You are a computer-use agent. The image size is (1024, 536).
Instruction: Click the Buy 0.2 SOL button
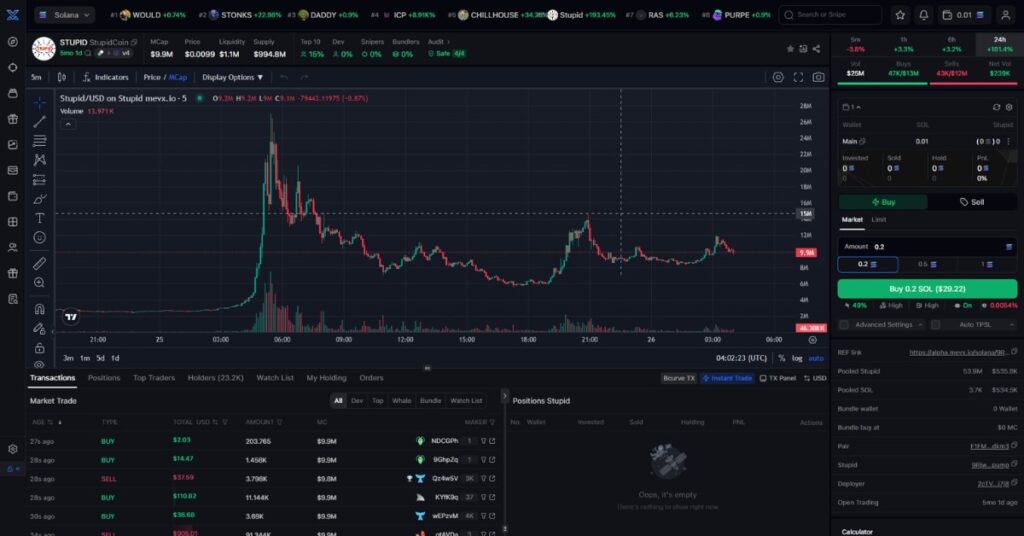(927, 289)
